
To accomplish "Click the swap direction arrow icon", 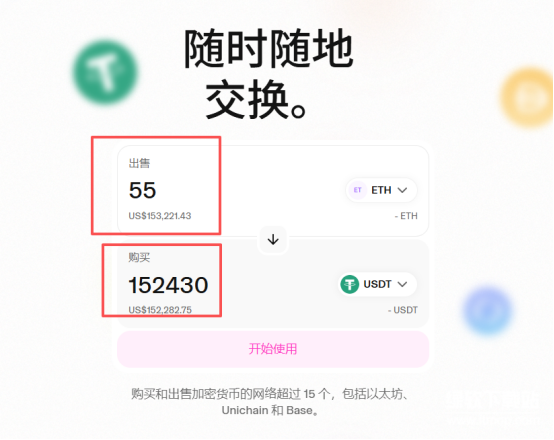I will pos(273,240).
